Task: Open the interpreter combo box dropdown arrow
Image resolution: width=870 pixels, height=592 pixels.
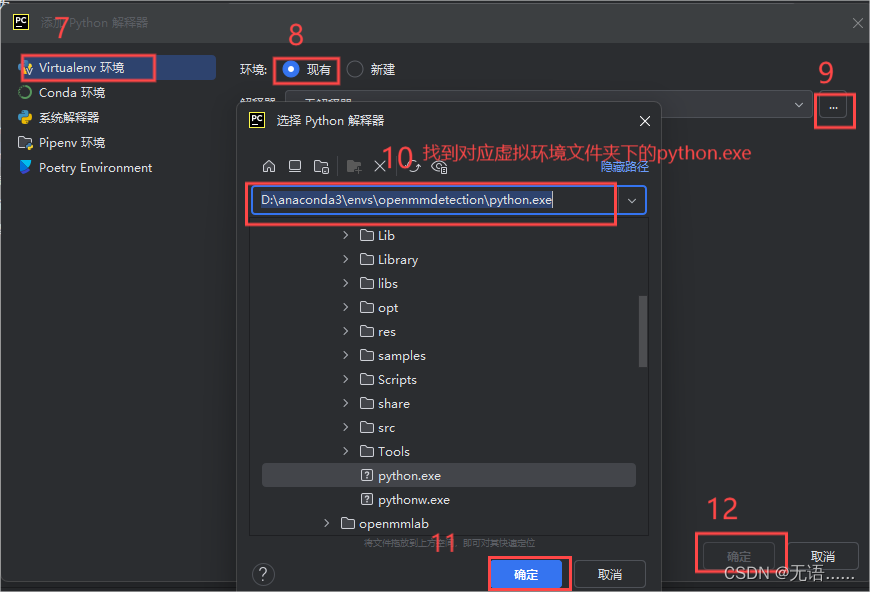Action: [x=798, y=105]
